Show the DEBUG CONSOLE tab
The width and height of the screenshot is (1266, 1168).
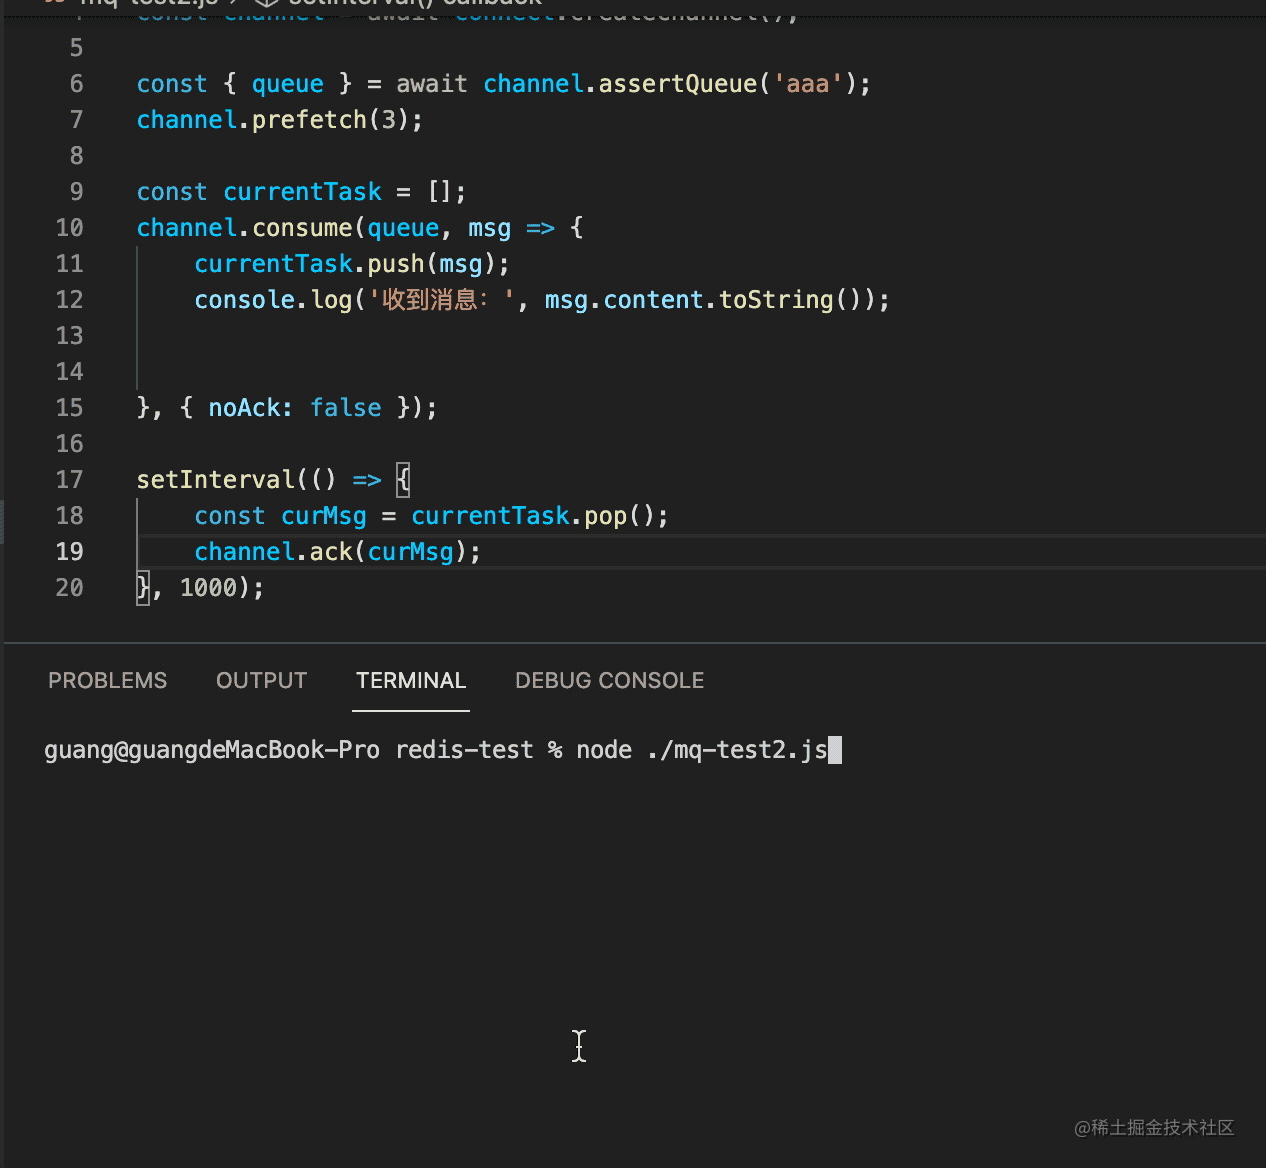(609, 680)
